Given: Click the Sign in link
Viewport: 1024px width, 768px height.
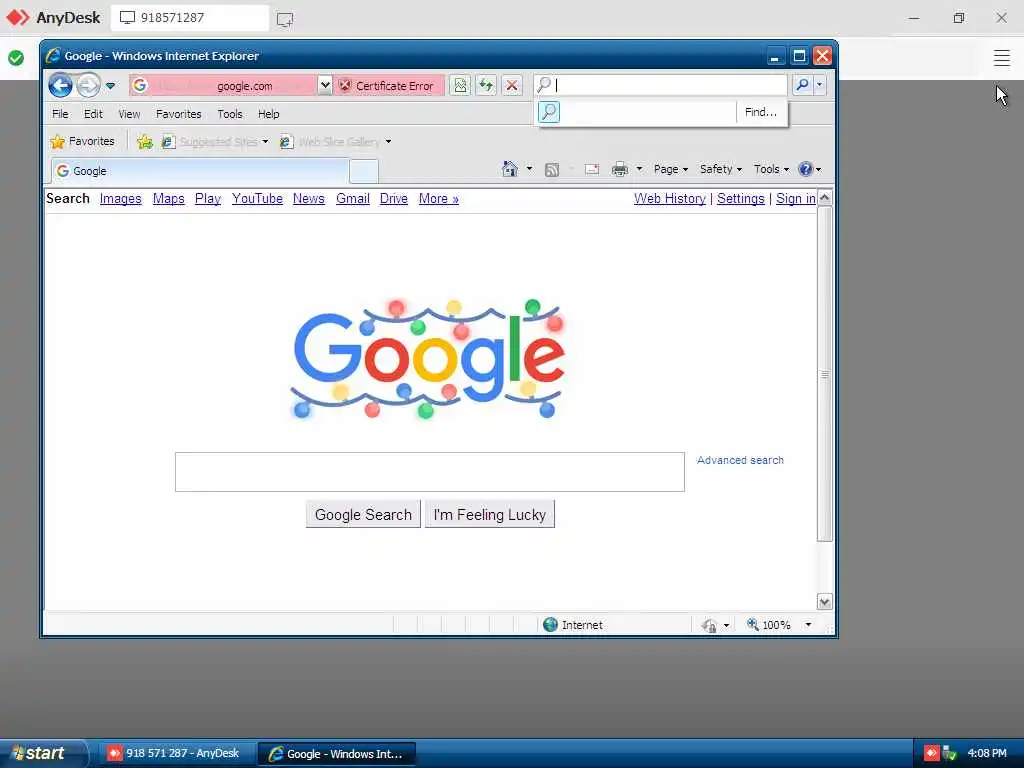Looking at the screenshot, I should (x=795, y=199).
